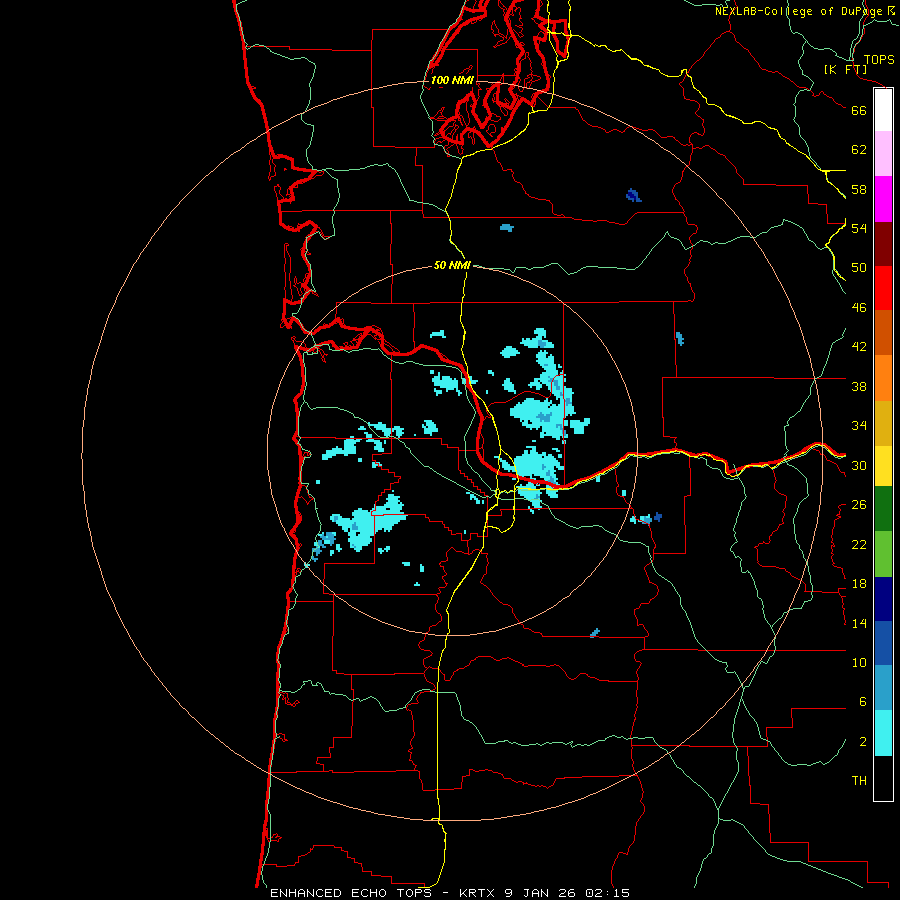This screenshot has width=900, height=900.
Task: Click the white swatch in the tops legend
Action: (x=883, y=110)
